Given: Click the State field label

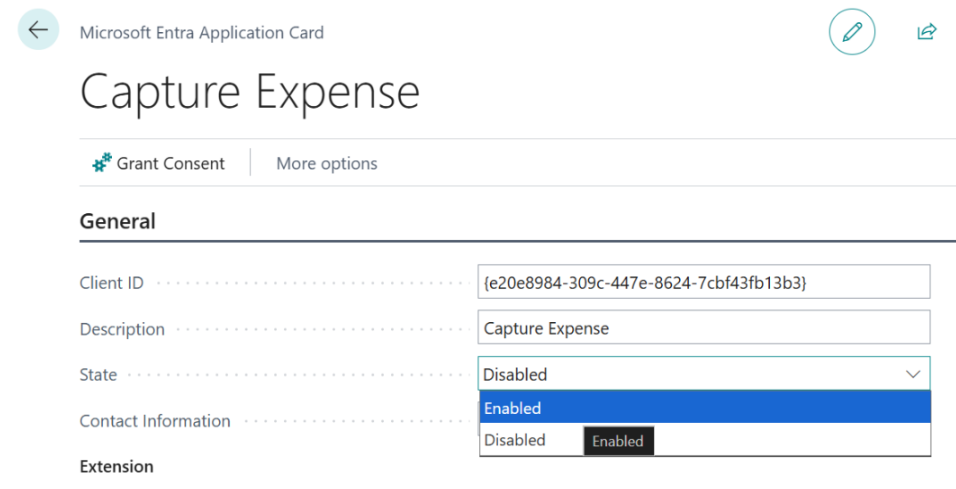Looking at the screenshot, I should [x=98, y=374].
